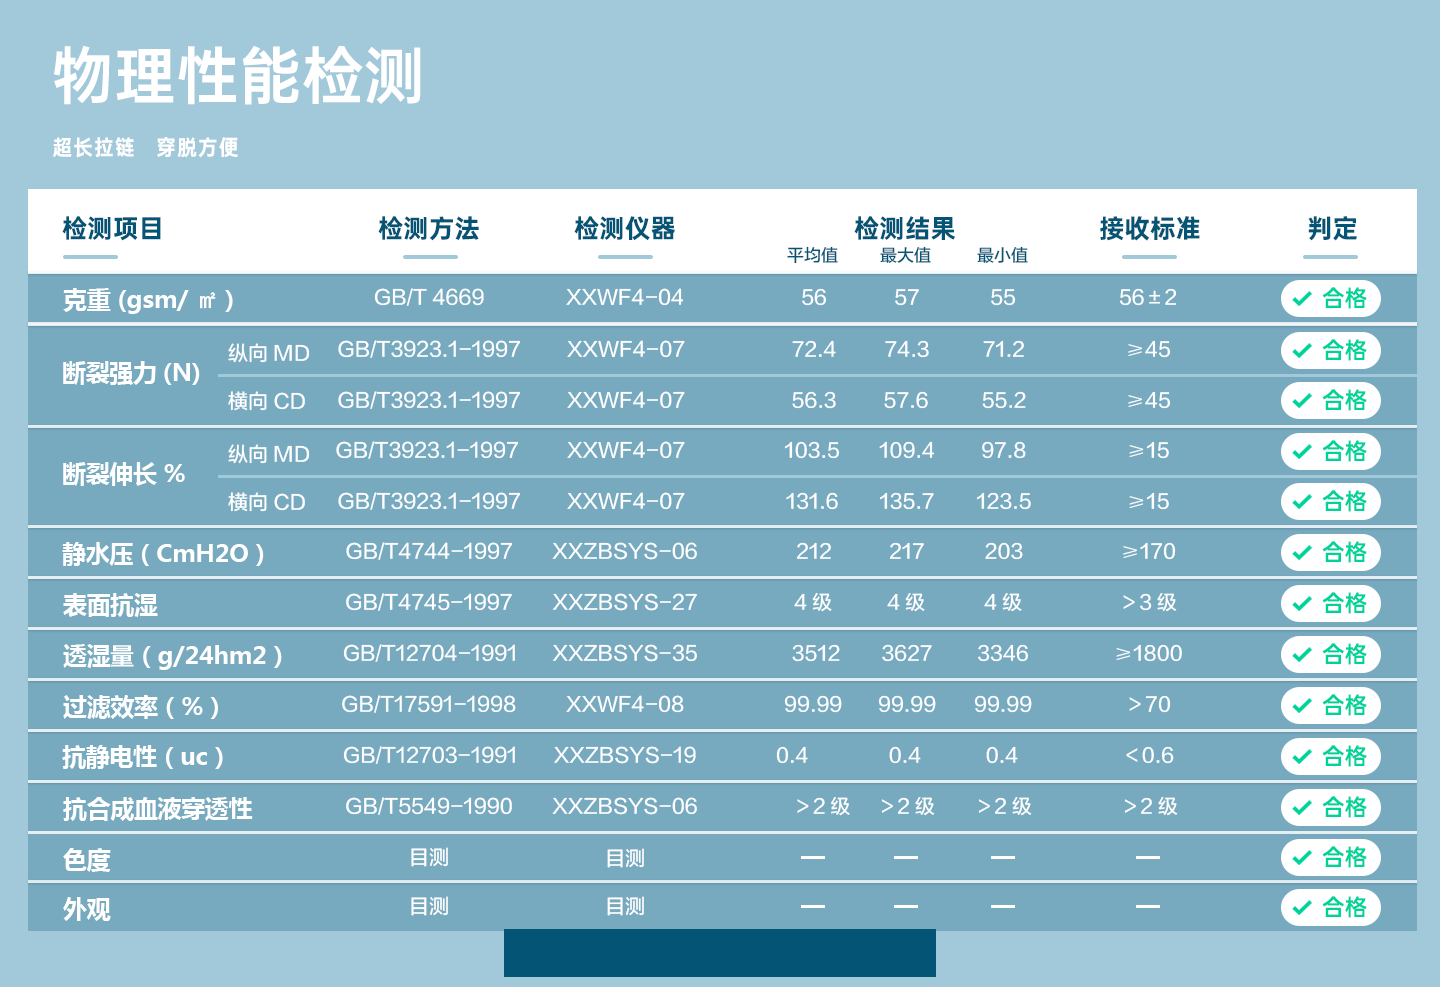
Task: Click the 断裂强力 (N) row label
Action: point(131,374)
